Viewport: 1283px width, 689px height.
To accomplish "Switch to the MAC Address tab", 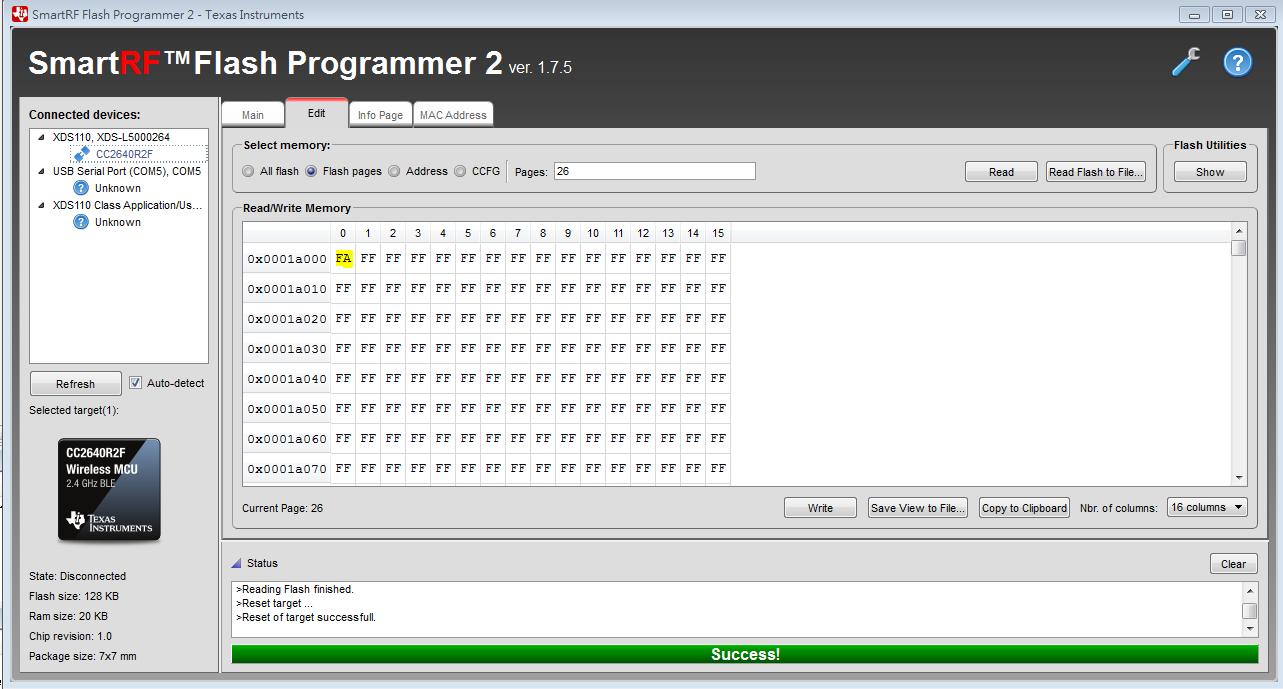I will click(x=453, y=115).
